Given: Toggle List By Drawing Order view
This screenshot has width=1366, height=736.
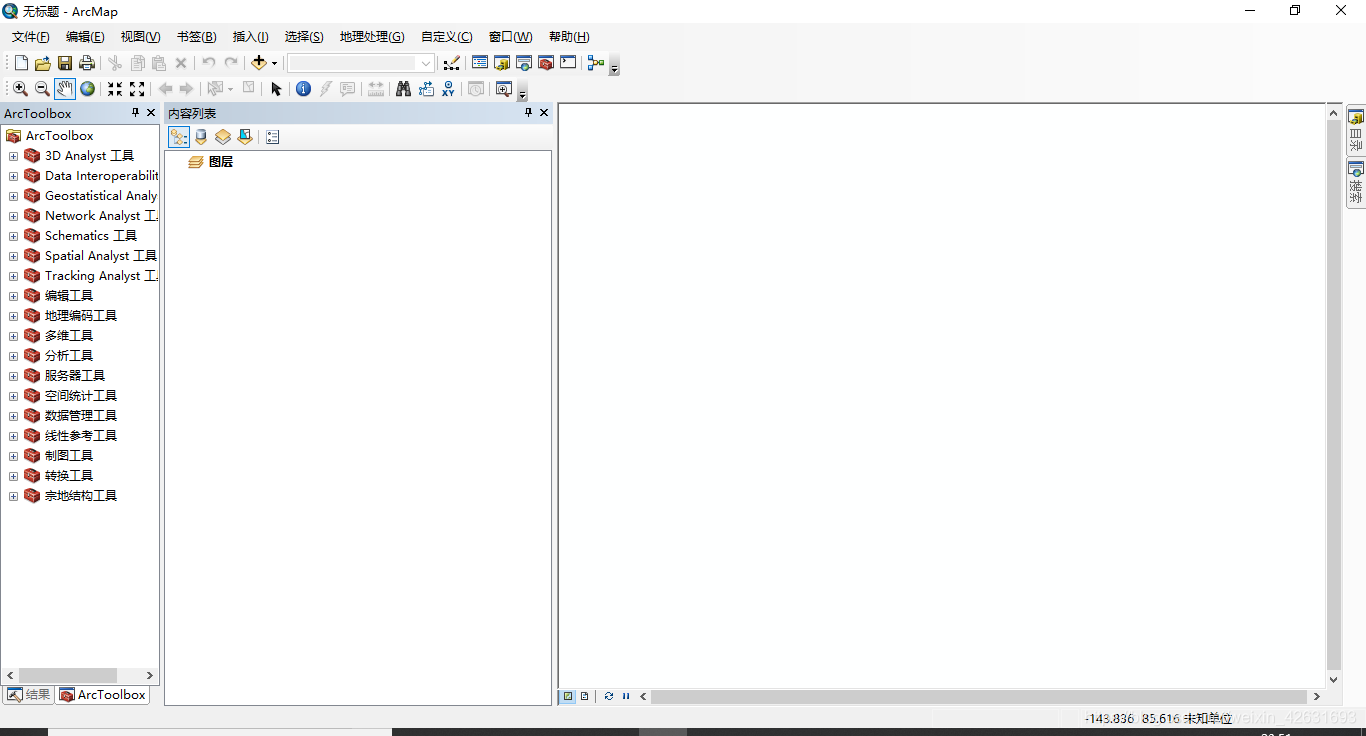Looking at the screenshot, I should point(179,137).
